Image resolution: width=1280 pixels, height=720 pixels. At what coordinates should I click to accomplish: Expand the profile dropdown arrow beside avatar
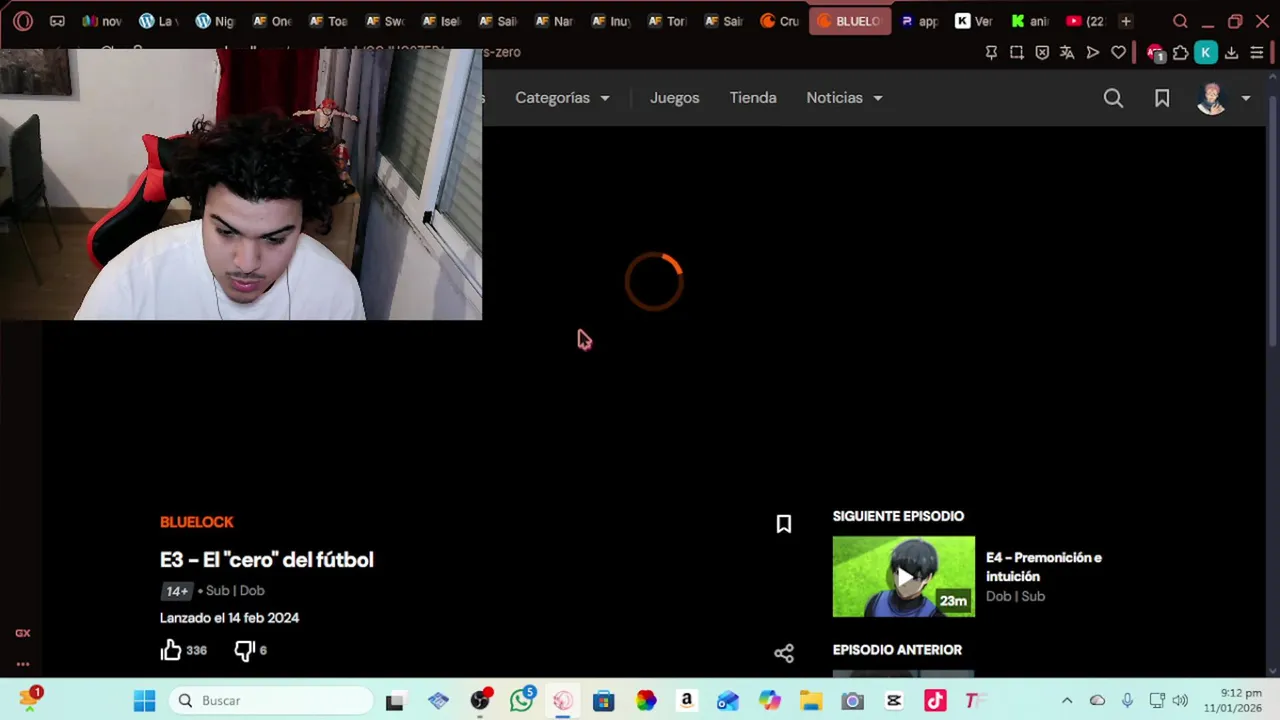[x=1246, y=98]
